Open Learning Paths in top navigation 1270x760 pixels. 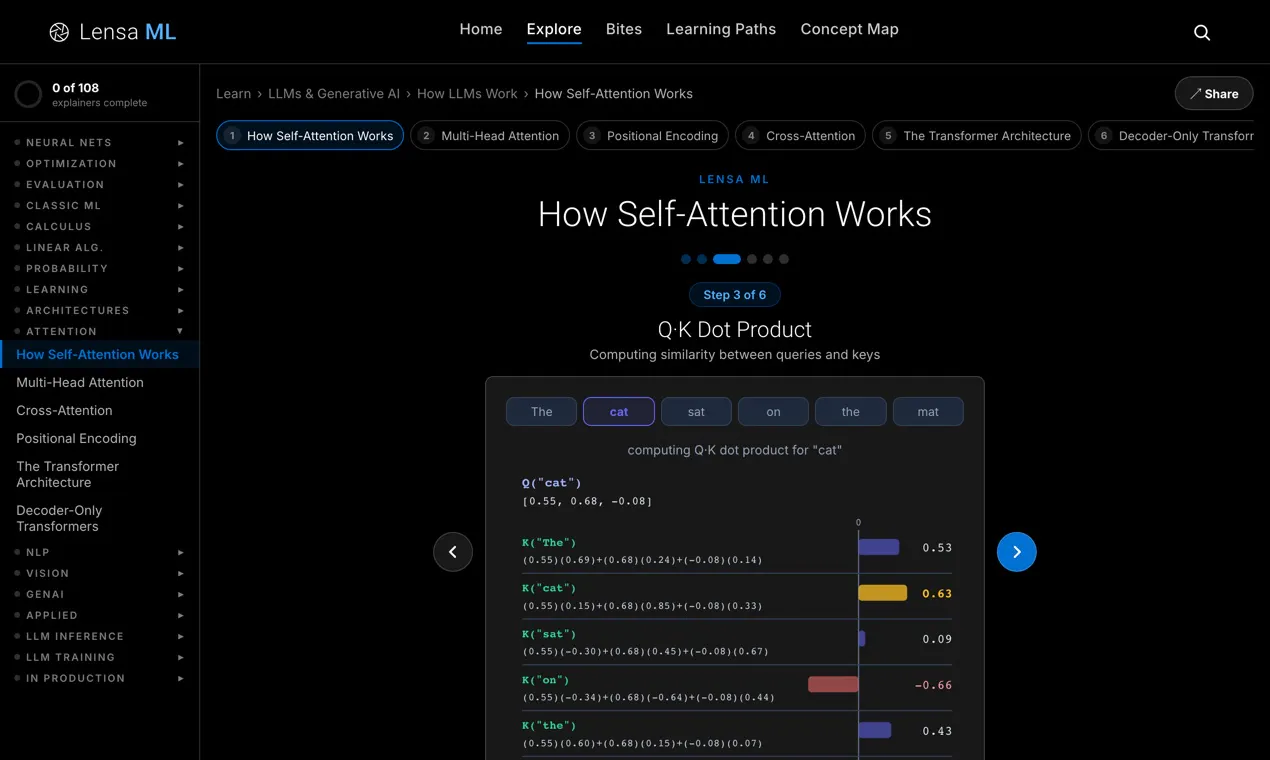click(x=721, y=29)
